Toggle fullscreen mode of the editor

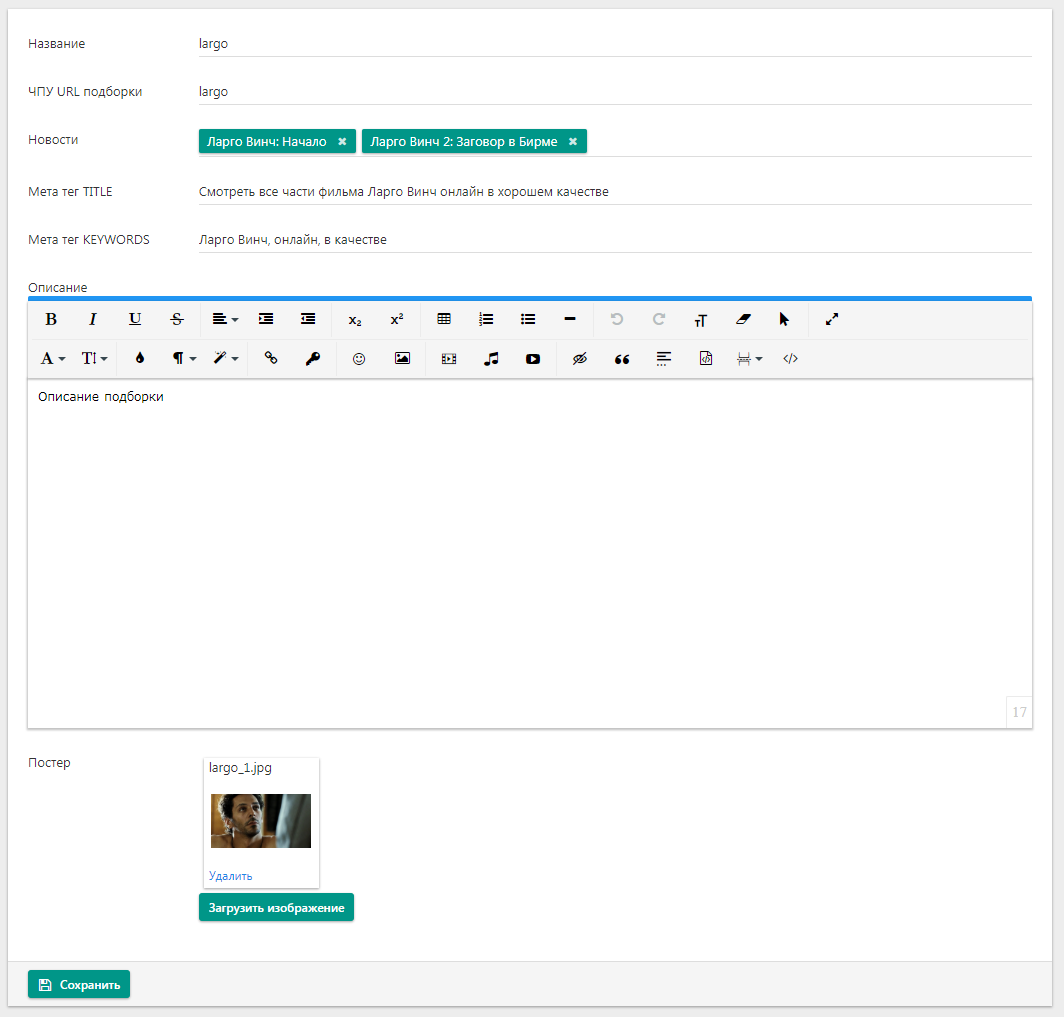(831, 319)
